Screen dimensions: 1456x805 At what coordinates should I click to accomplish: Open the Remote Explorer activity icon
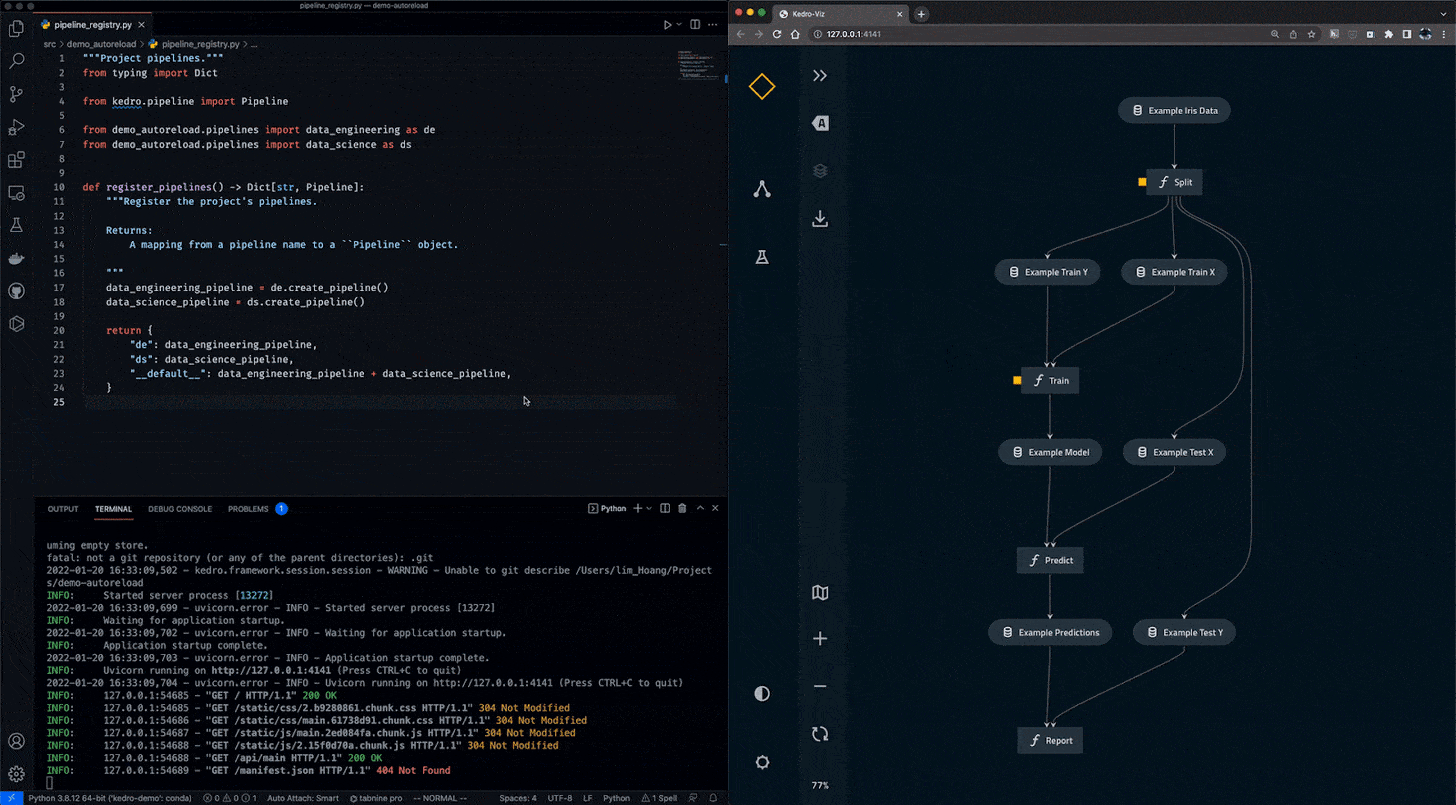(x=16, y=193)
